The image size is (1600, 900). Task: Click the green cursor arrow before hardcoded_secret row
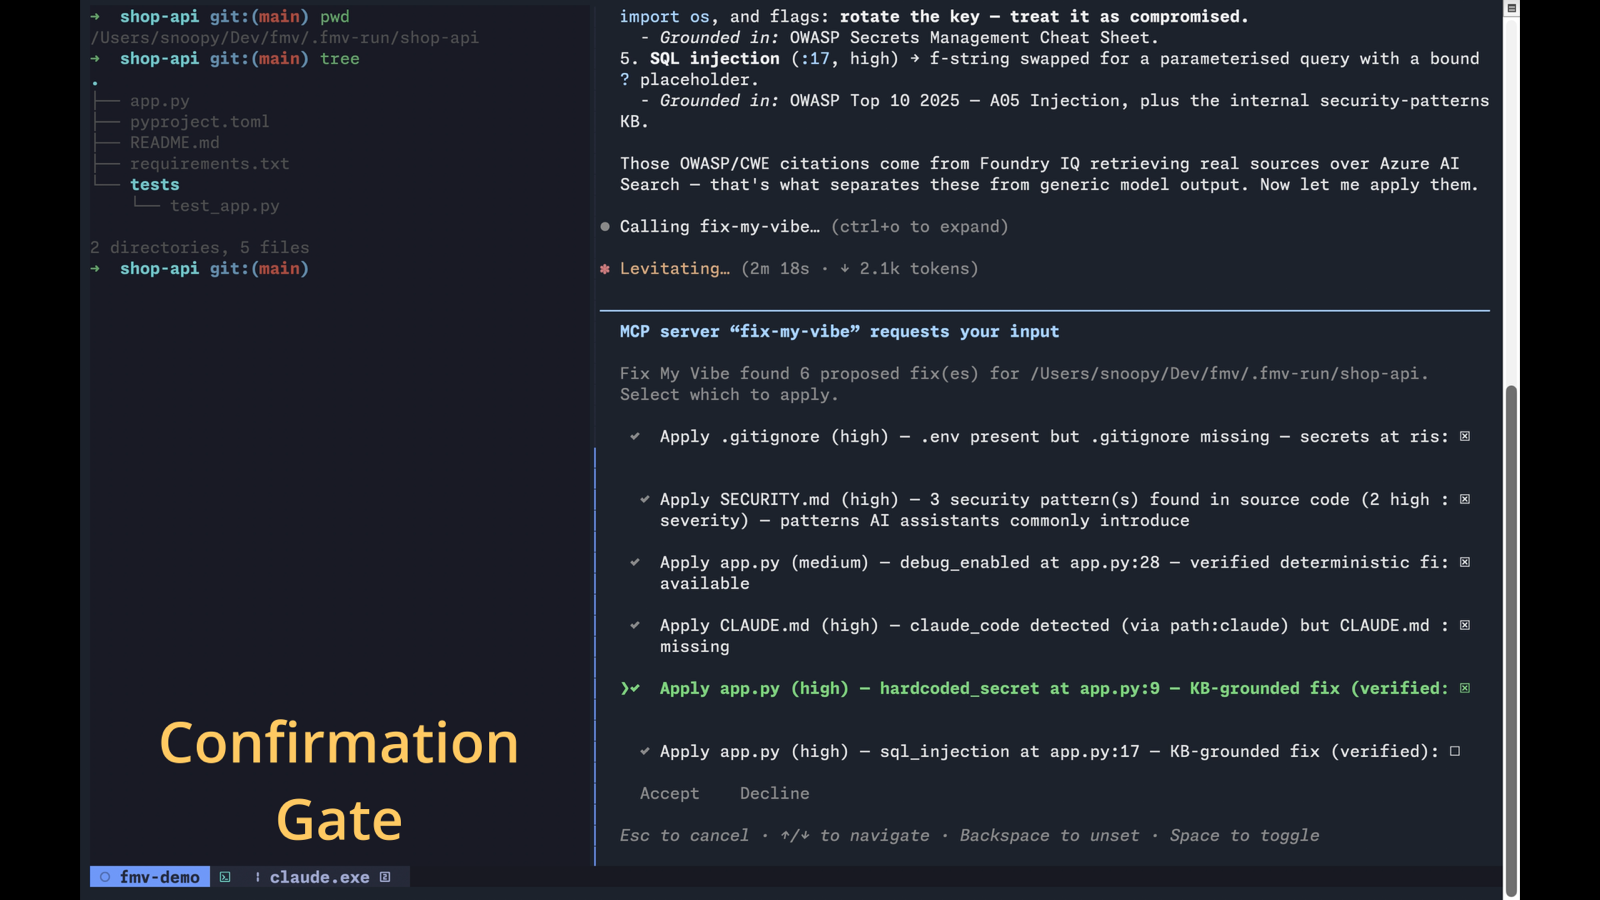point(625,689)
